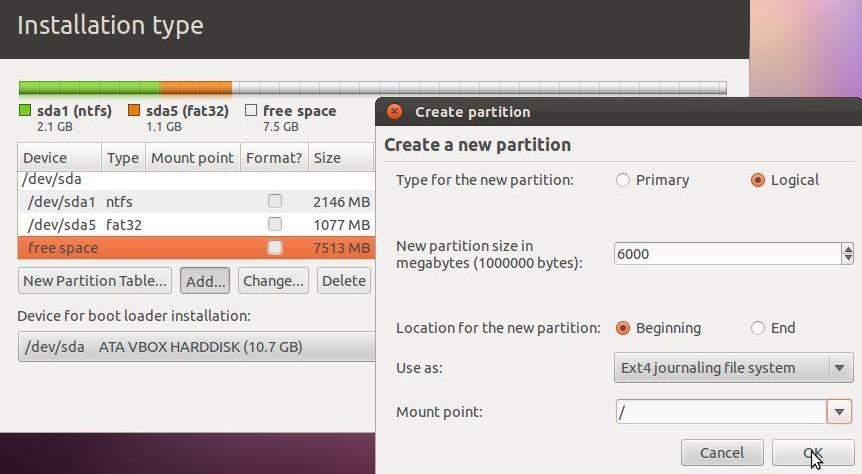862x474 pixels.
Task: Click the Mount point column header
Action: (x=192, y=158)
